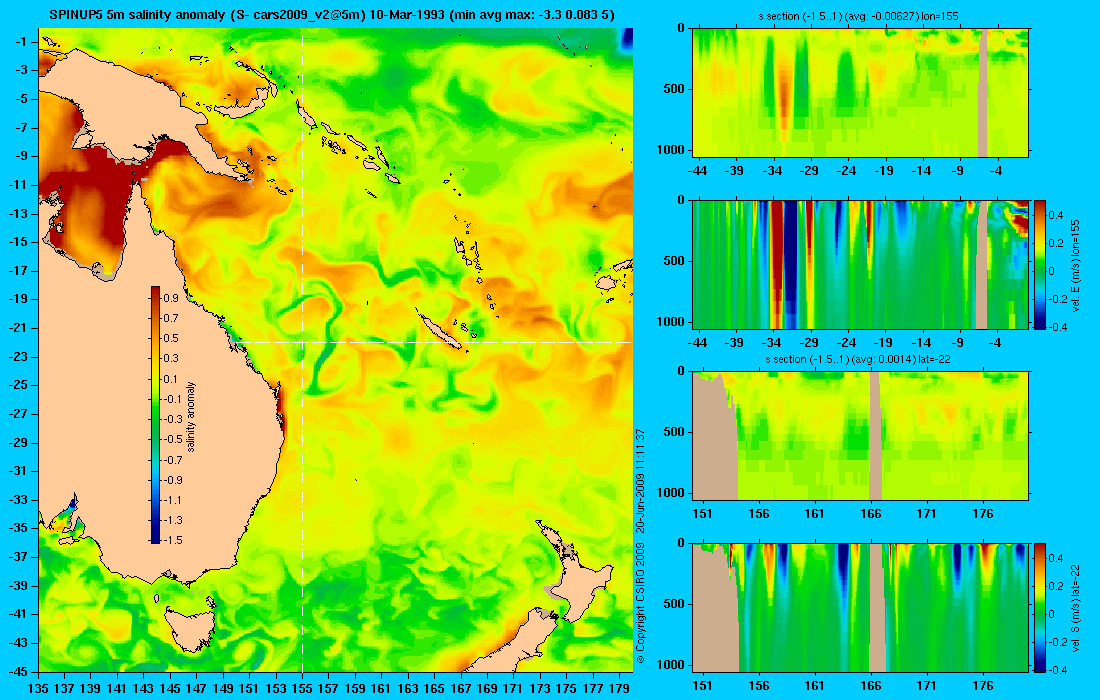
Task: Select the 's section ... lat=-22' panel title
Action: click(x=860, y=359)
